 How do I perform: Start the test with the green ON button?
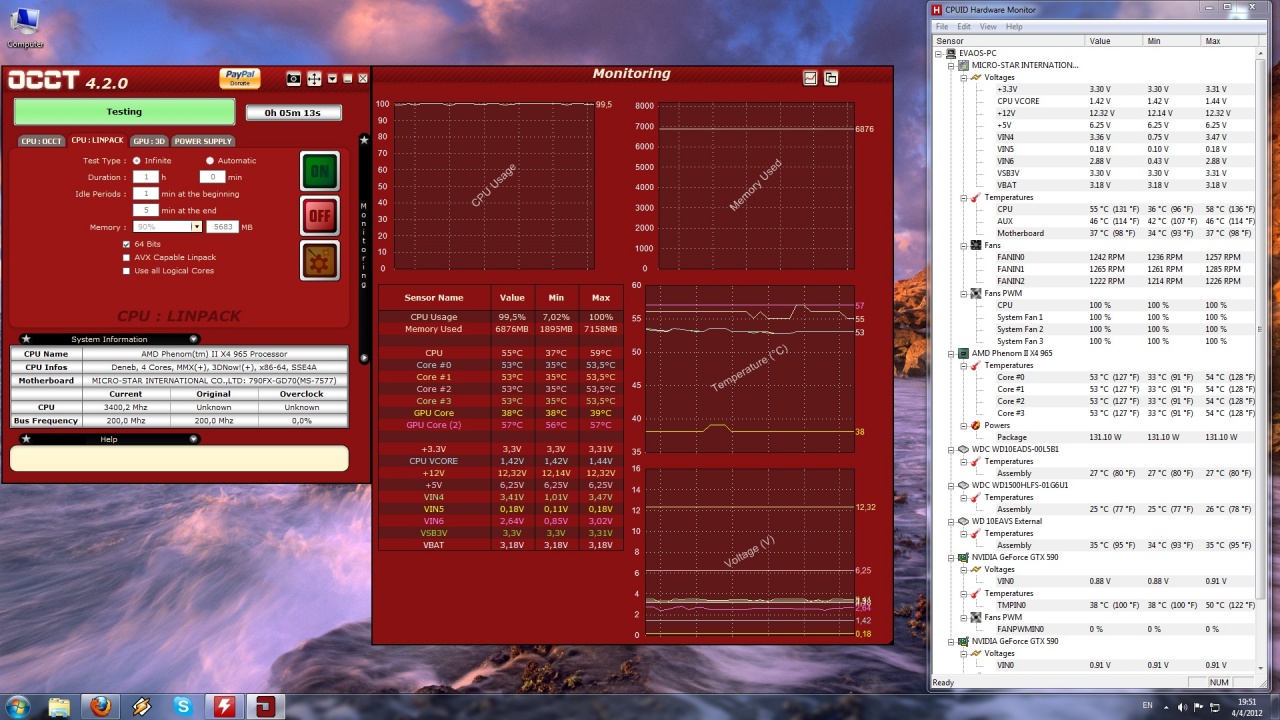point(320,171)
